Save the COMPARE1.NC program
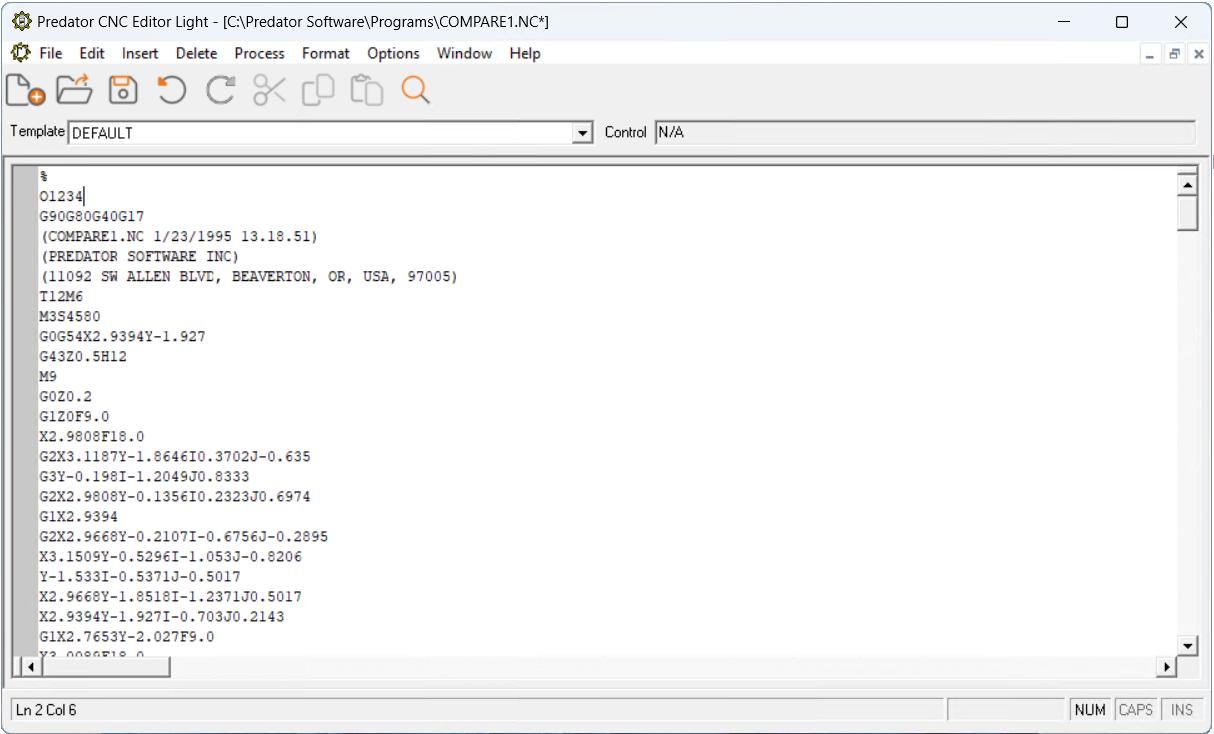 122,90
